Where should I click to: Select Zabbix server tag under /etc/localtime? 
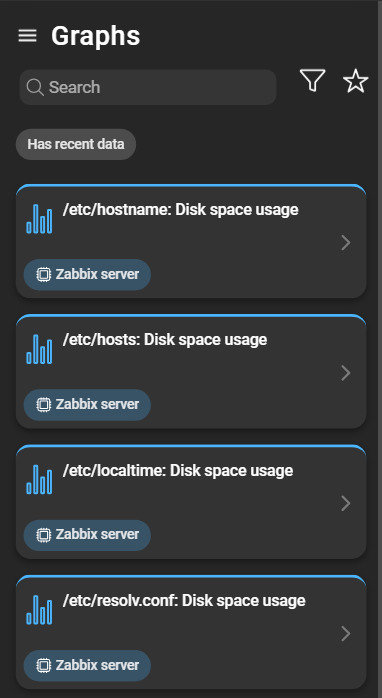tap(87, 535)
